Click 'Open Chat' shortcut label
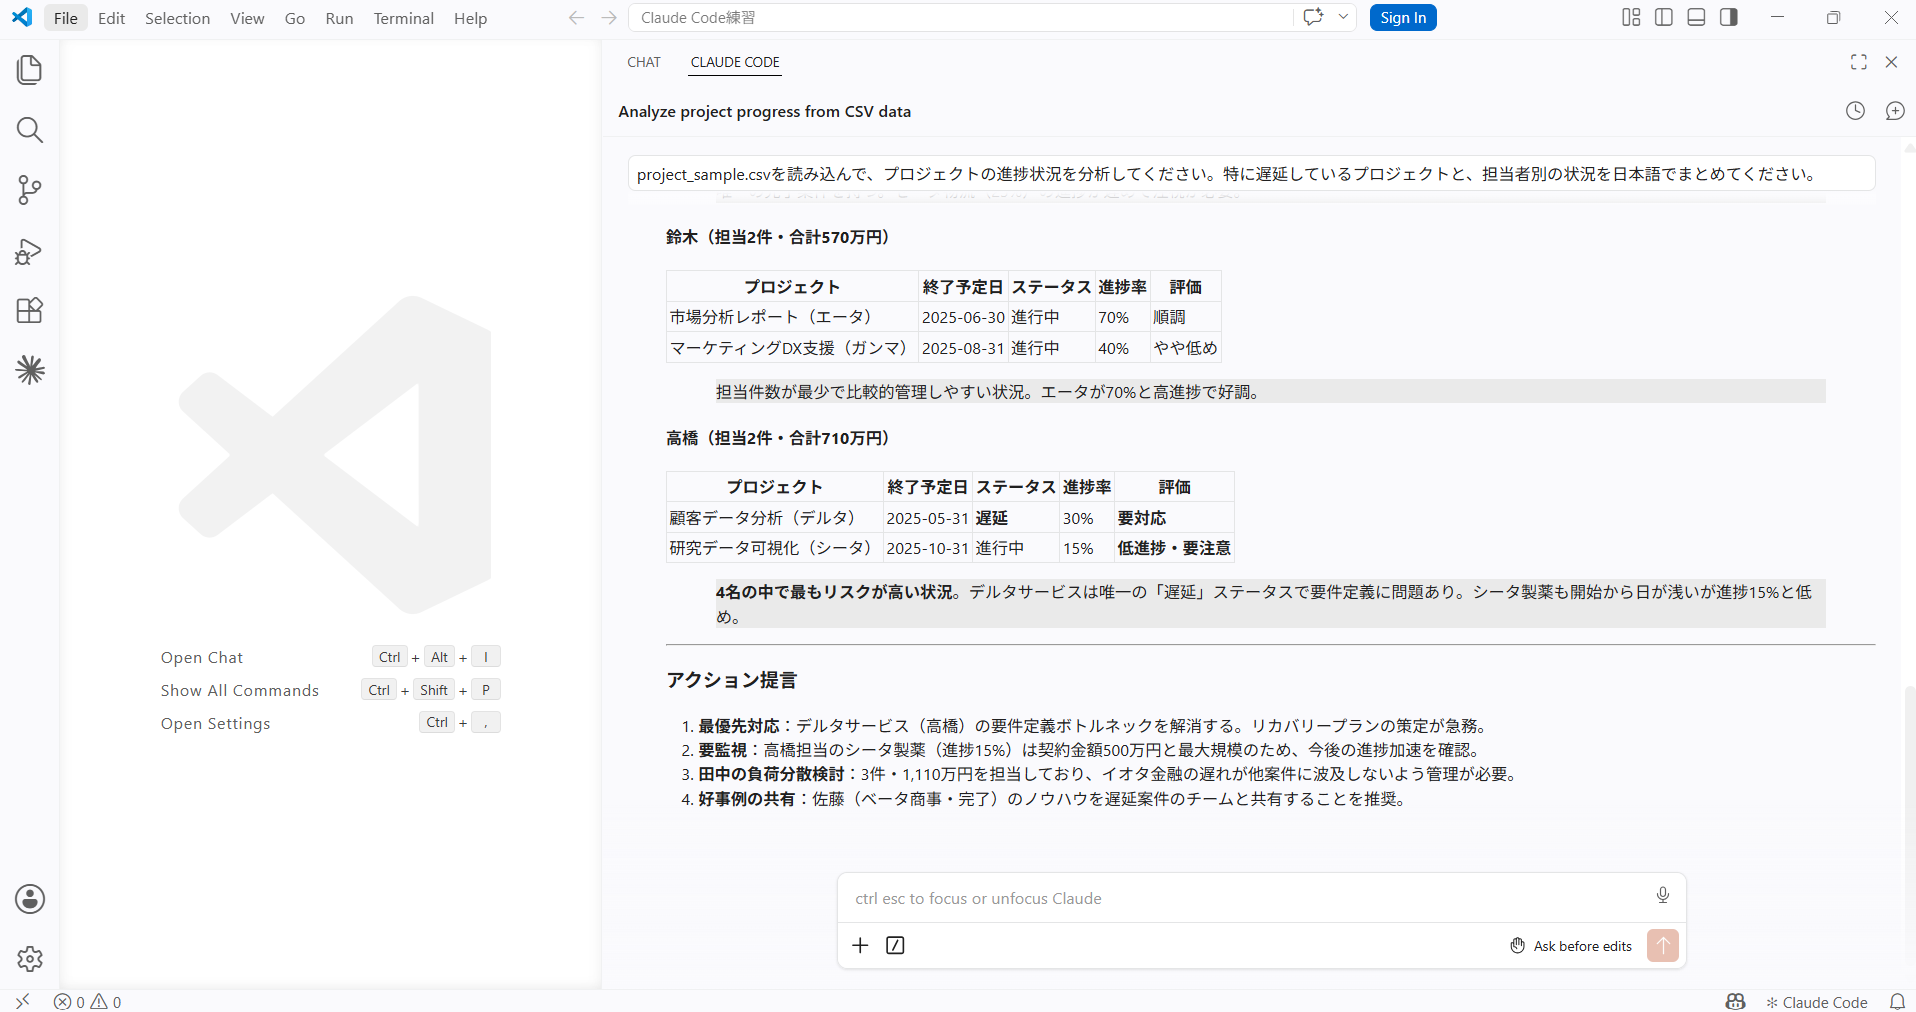This screenshot has width=1916, height=1012. coord(202,657)
